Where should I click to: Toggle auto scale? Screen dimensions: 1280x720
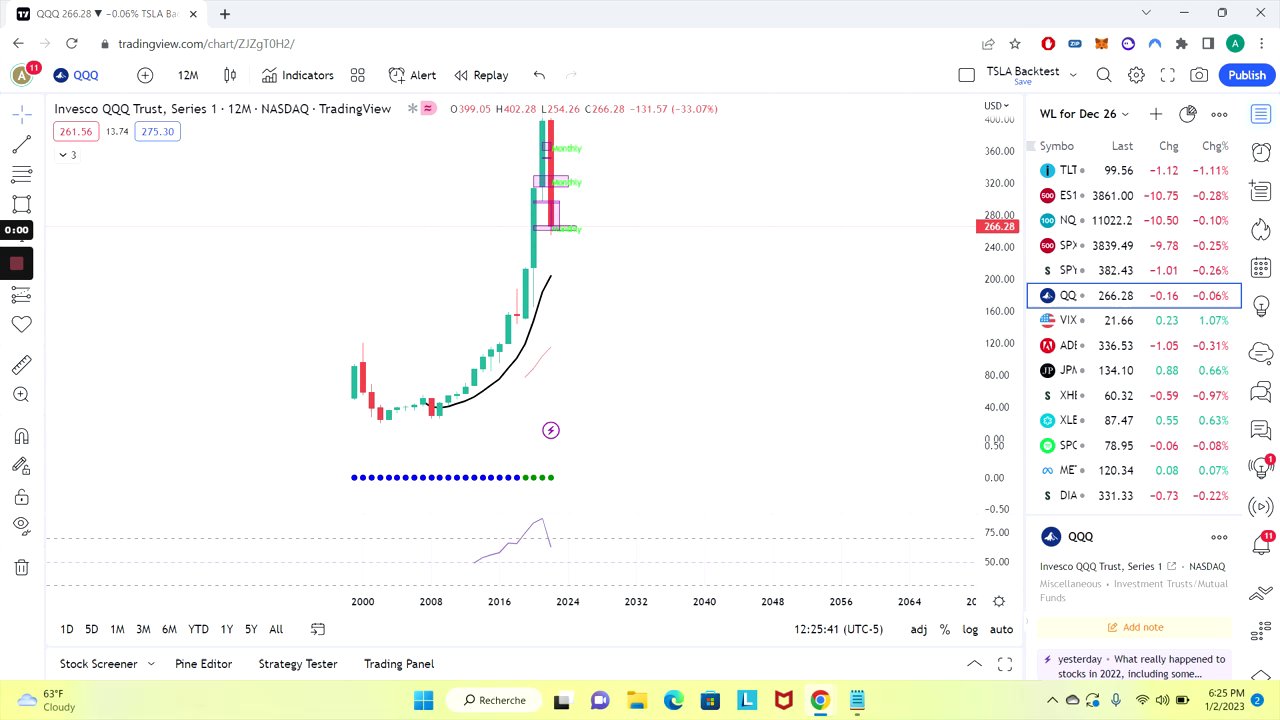point(1001,629)
